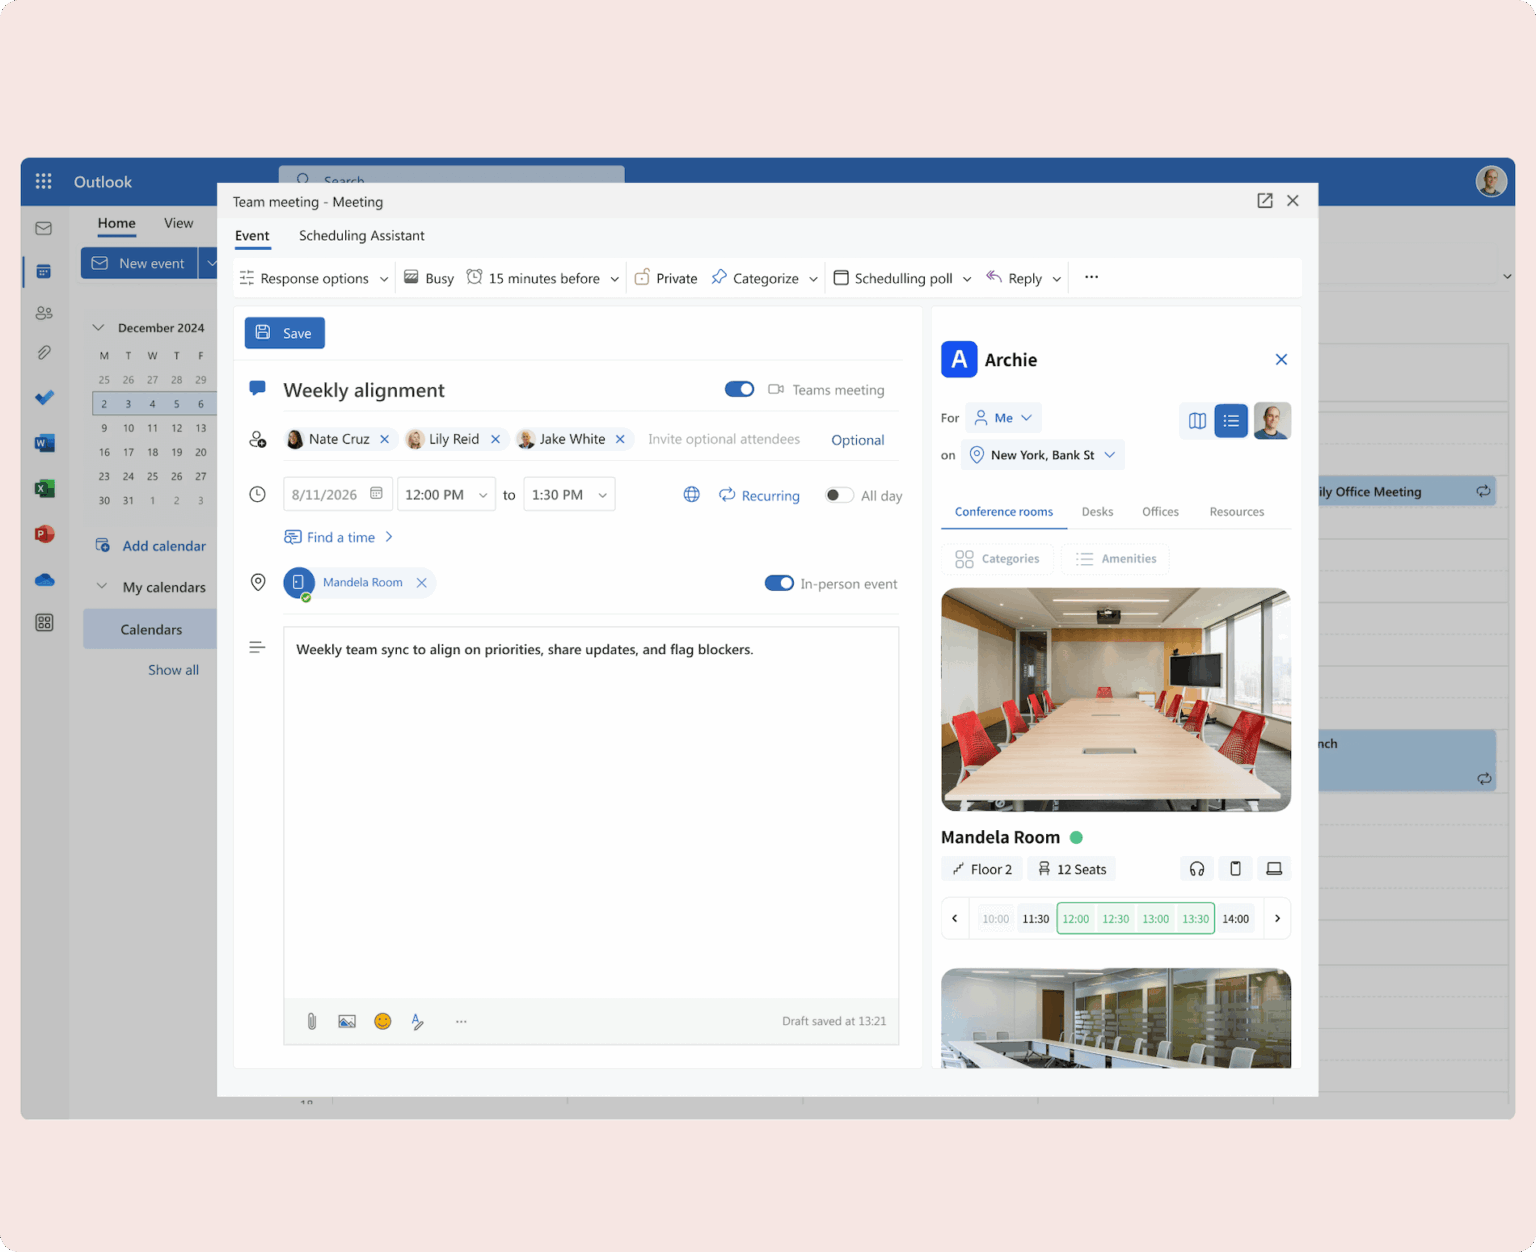Select the 13:30 slot on room availability
This screenshot has width=1536, height=1252.
click(1195, 918)
